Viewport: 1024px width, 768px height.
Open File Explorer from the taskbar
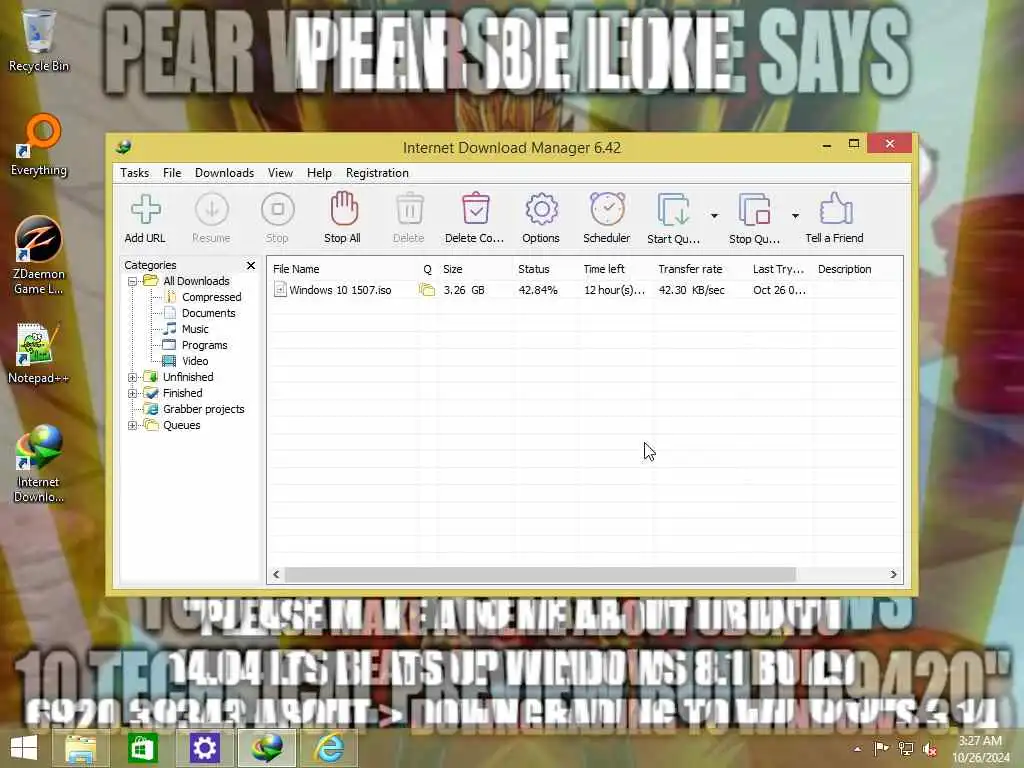coord(80,748)
